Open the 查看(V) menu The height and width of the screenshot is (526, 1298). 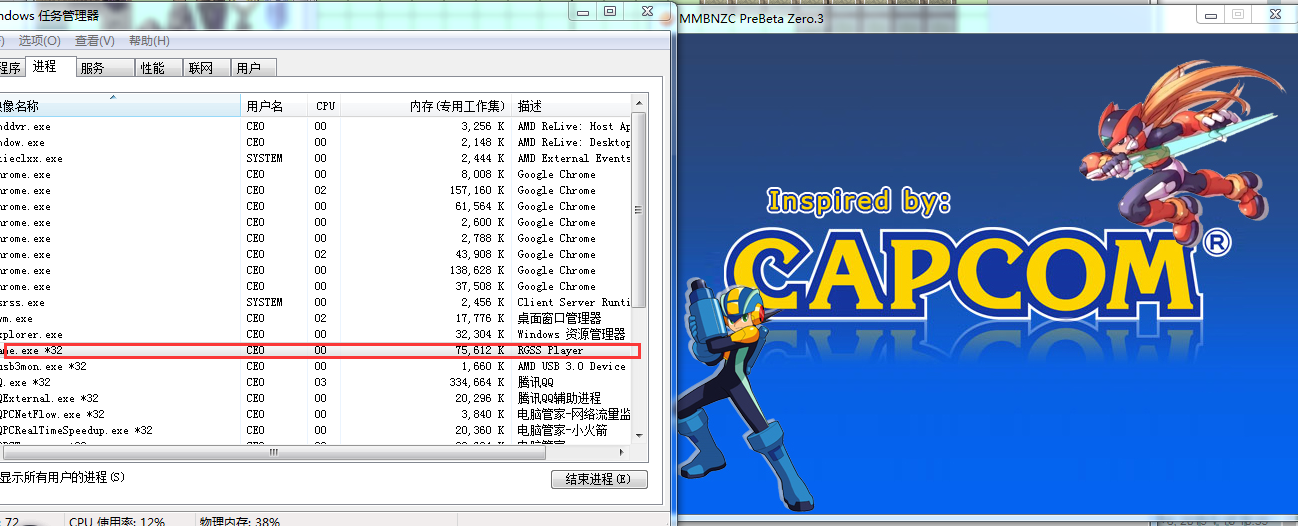(x=94, y=41)
